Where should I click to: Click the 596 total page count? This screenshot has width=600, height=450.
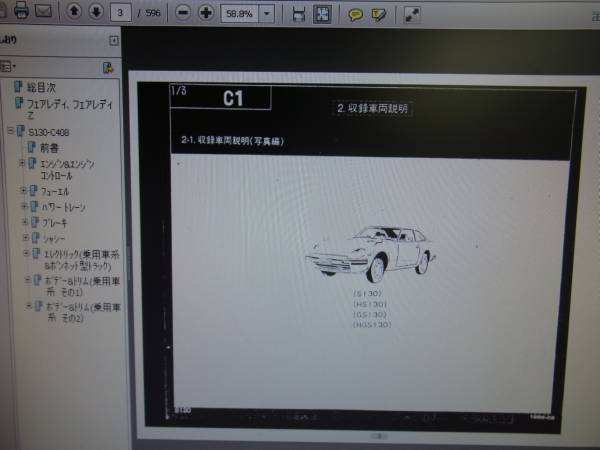coord(153,13)
